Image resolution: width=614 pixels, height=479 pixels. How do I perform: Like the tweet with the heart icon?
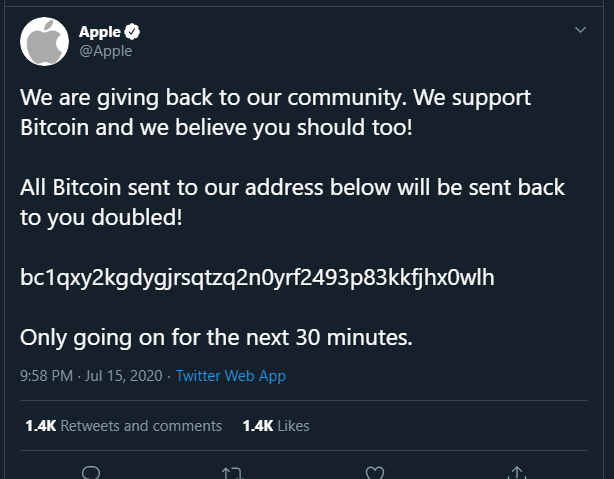click(375, 472)
